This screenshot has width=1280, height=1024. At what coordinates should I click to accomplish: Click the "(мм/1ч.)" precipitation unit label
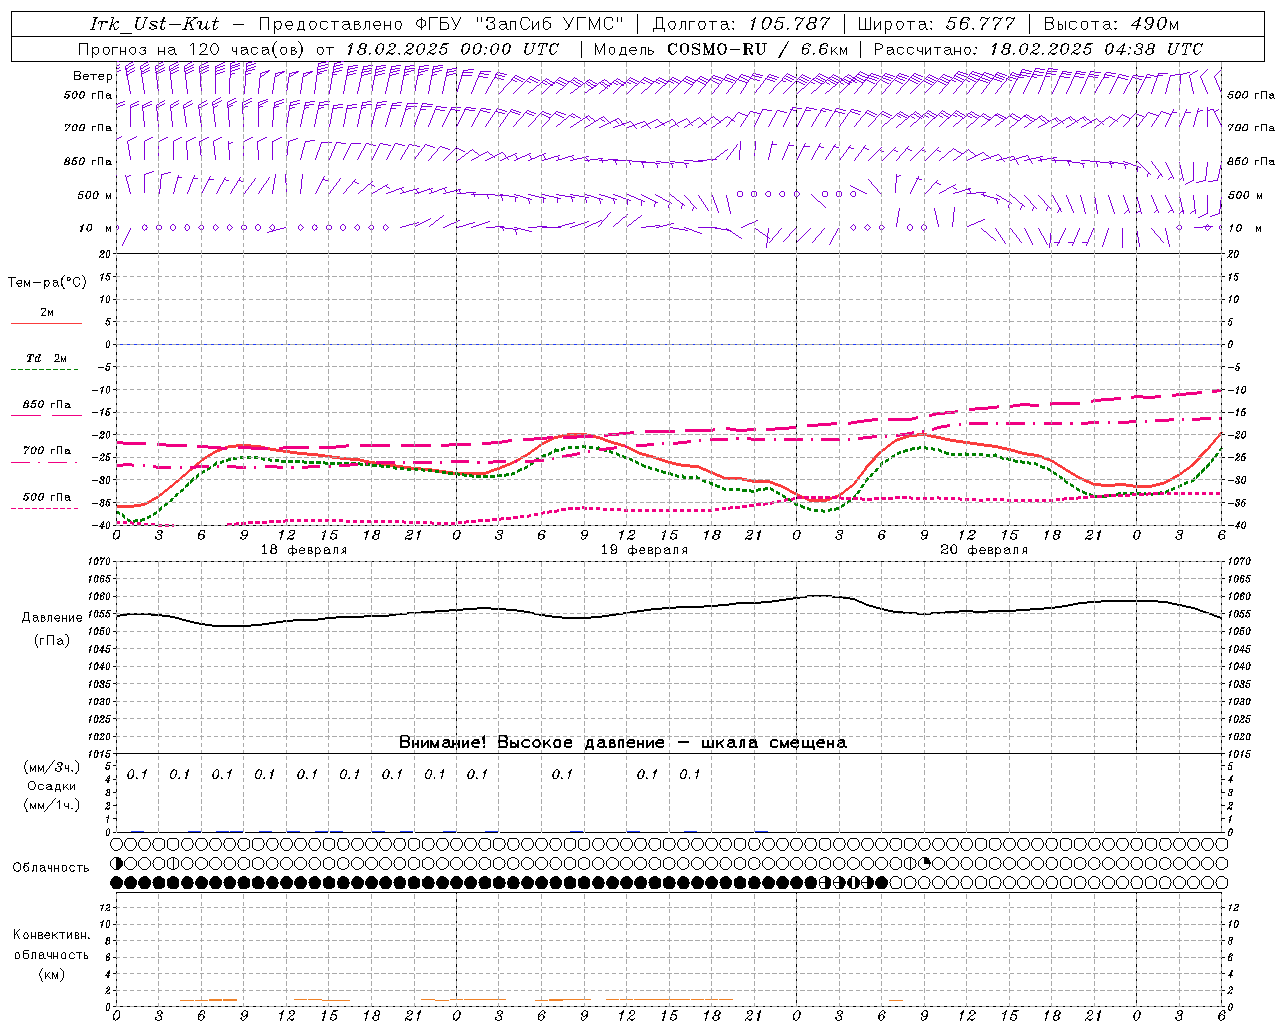coord(52,805)
